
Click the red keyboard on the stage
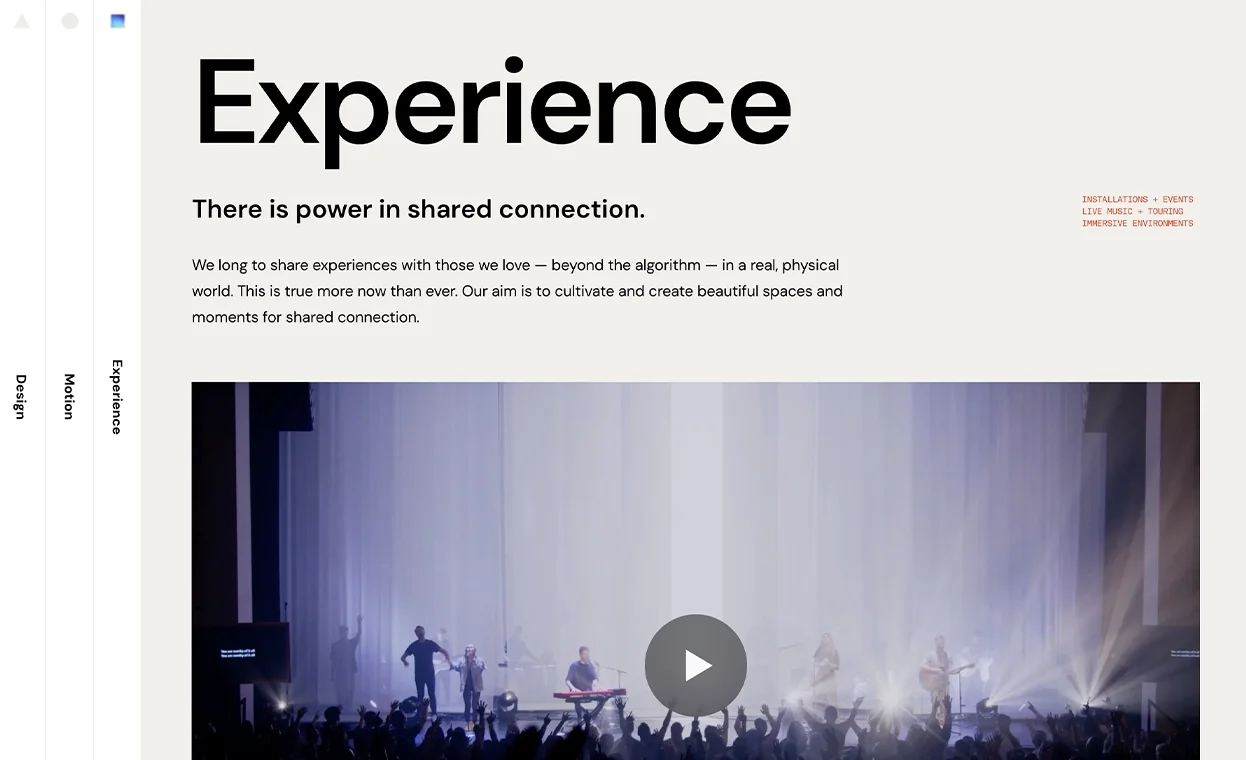(589, 694)
